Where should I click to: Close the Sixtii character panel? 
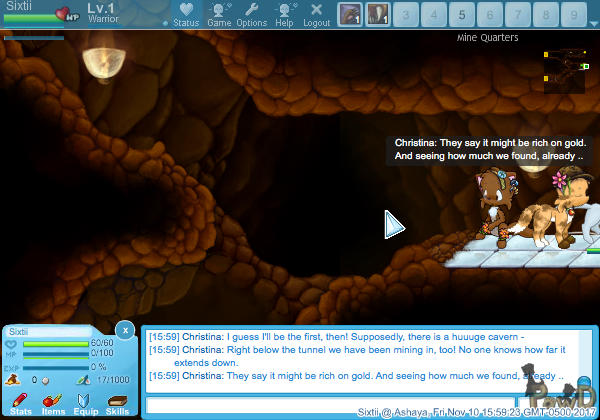pos(124,329)
